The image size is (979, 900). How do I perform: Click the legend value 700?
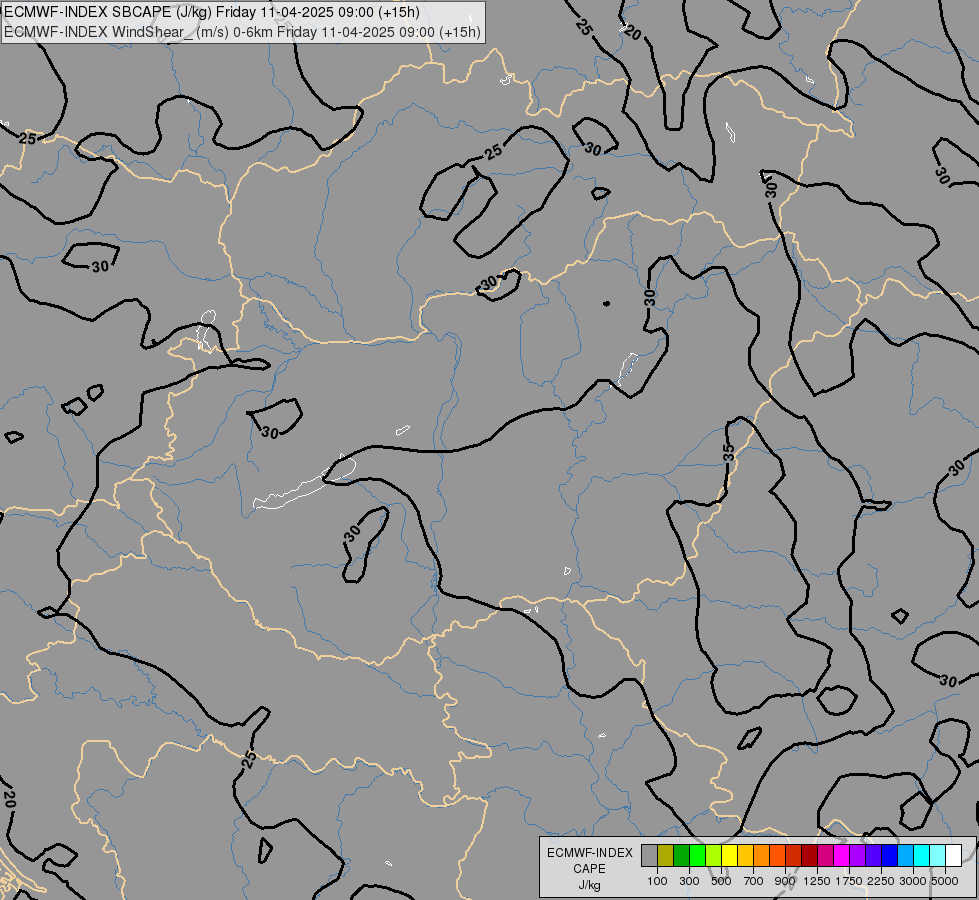(x=754, y=881)
